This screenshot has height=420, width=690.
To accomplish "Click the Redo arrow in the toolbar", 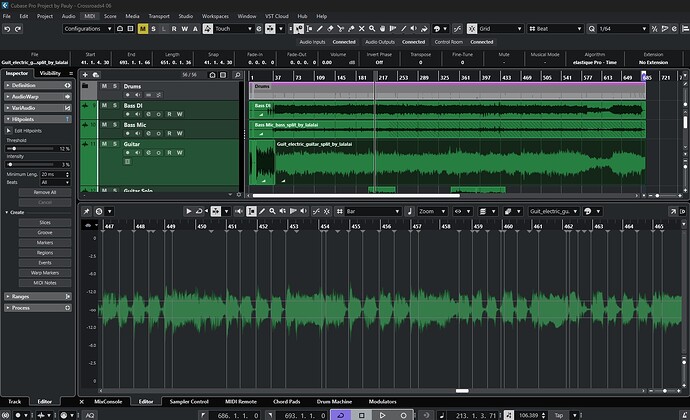I will (18, 29).
